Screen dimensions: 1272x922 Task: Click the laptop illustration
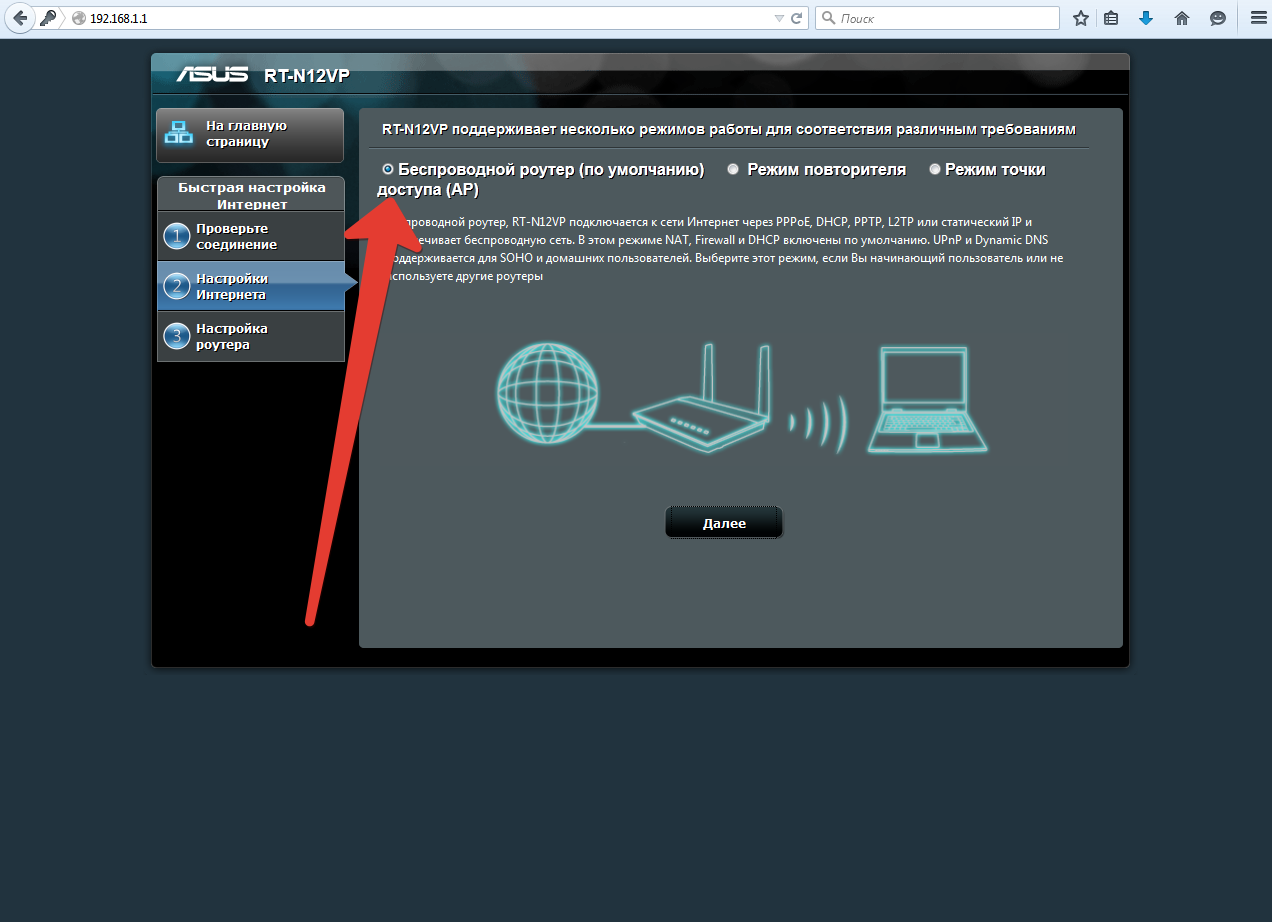[927, 399]
